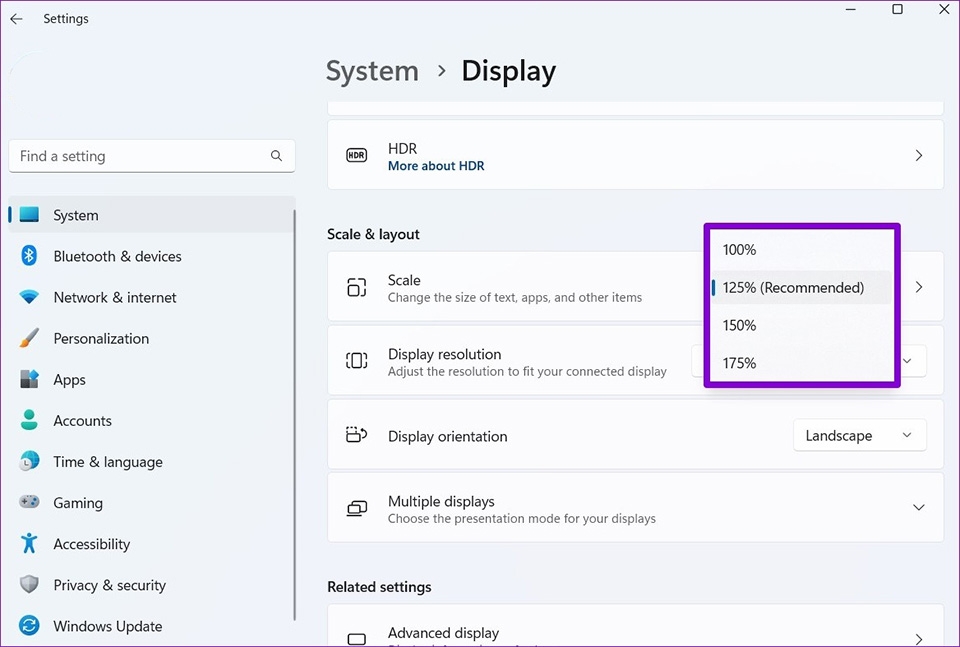Expand the Multiple displays section
The image size is (960, 647).
[918, 507]
